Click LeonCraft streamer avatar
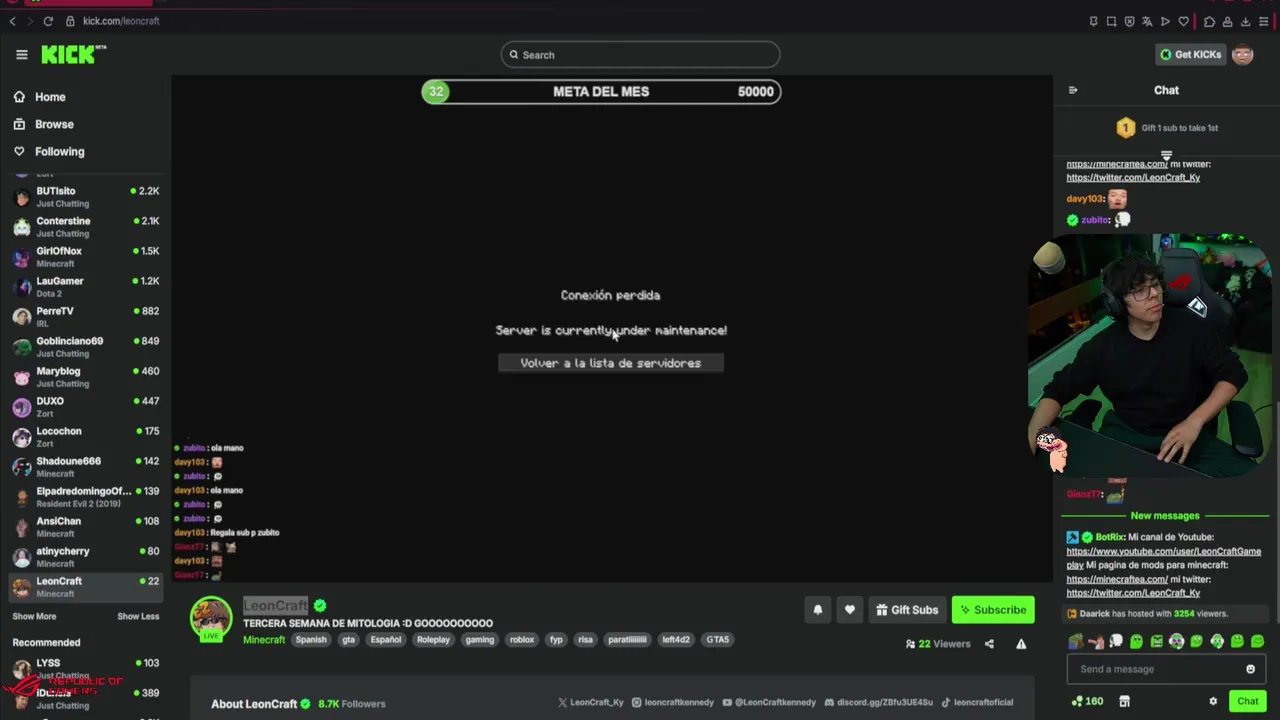 click(211, 618)
